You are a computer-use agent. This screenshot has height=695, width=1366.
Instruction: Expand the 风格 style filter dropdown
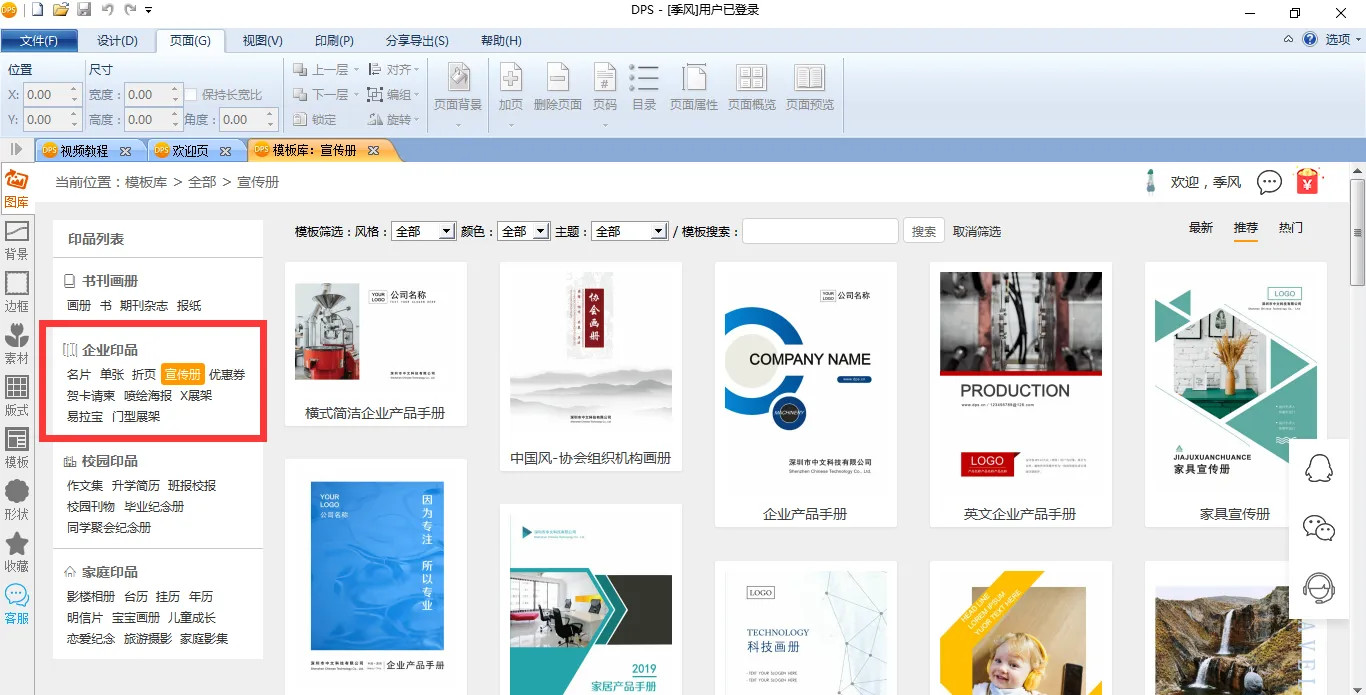click(x=447, y=231)
